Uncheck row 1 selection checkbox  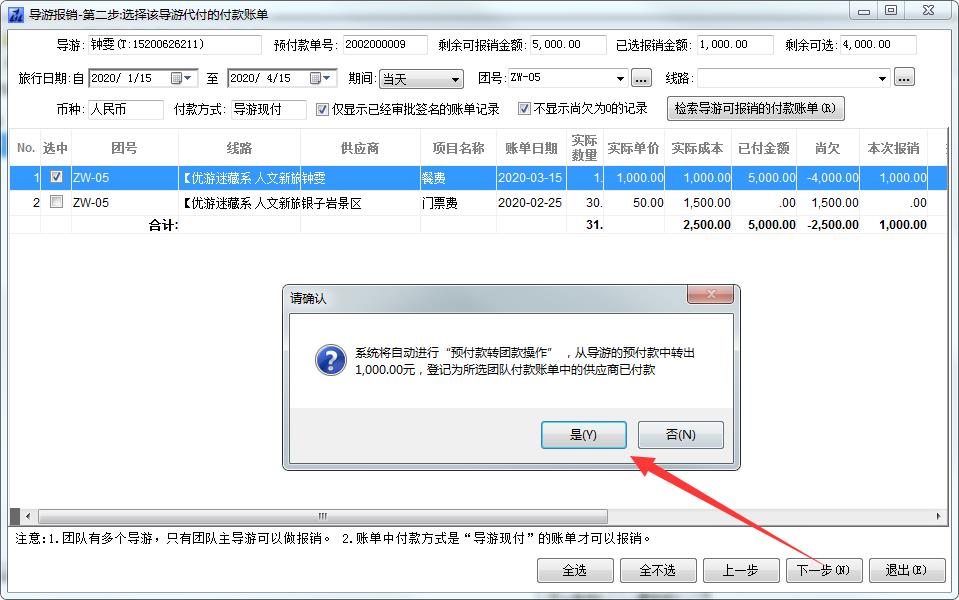click(x=56, y=177)
